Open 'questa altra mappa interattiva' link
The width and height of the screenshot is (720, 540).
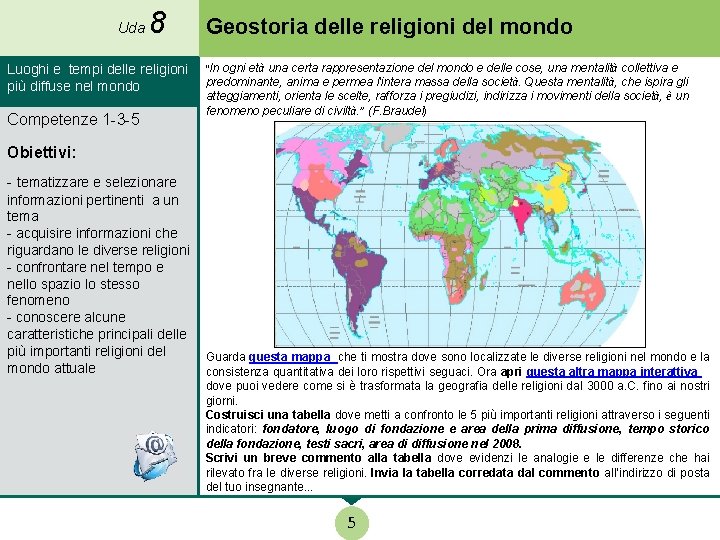coord(613,371)
